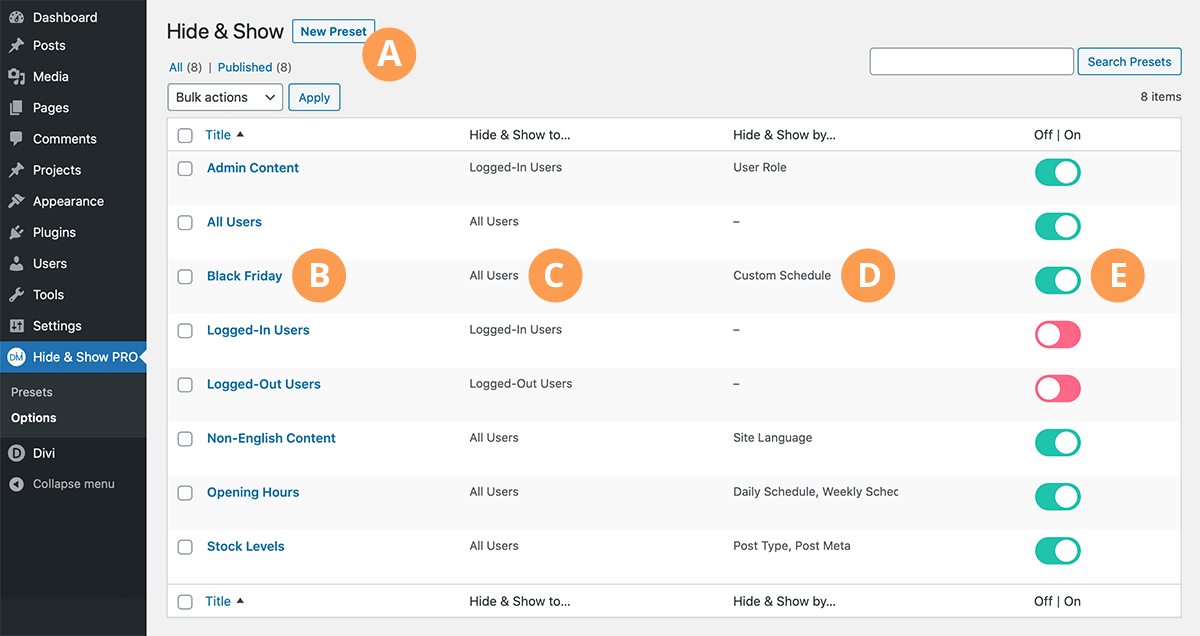
Task: Click the '8 items' count text
Action: tap(1161, 97)
